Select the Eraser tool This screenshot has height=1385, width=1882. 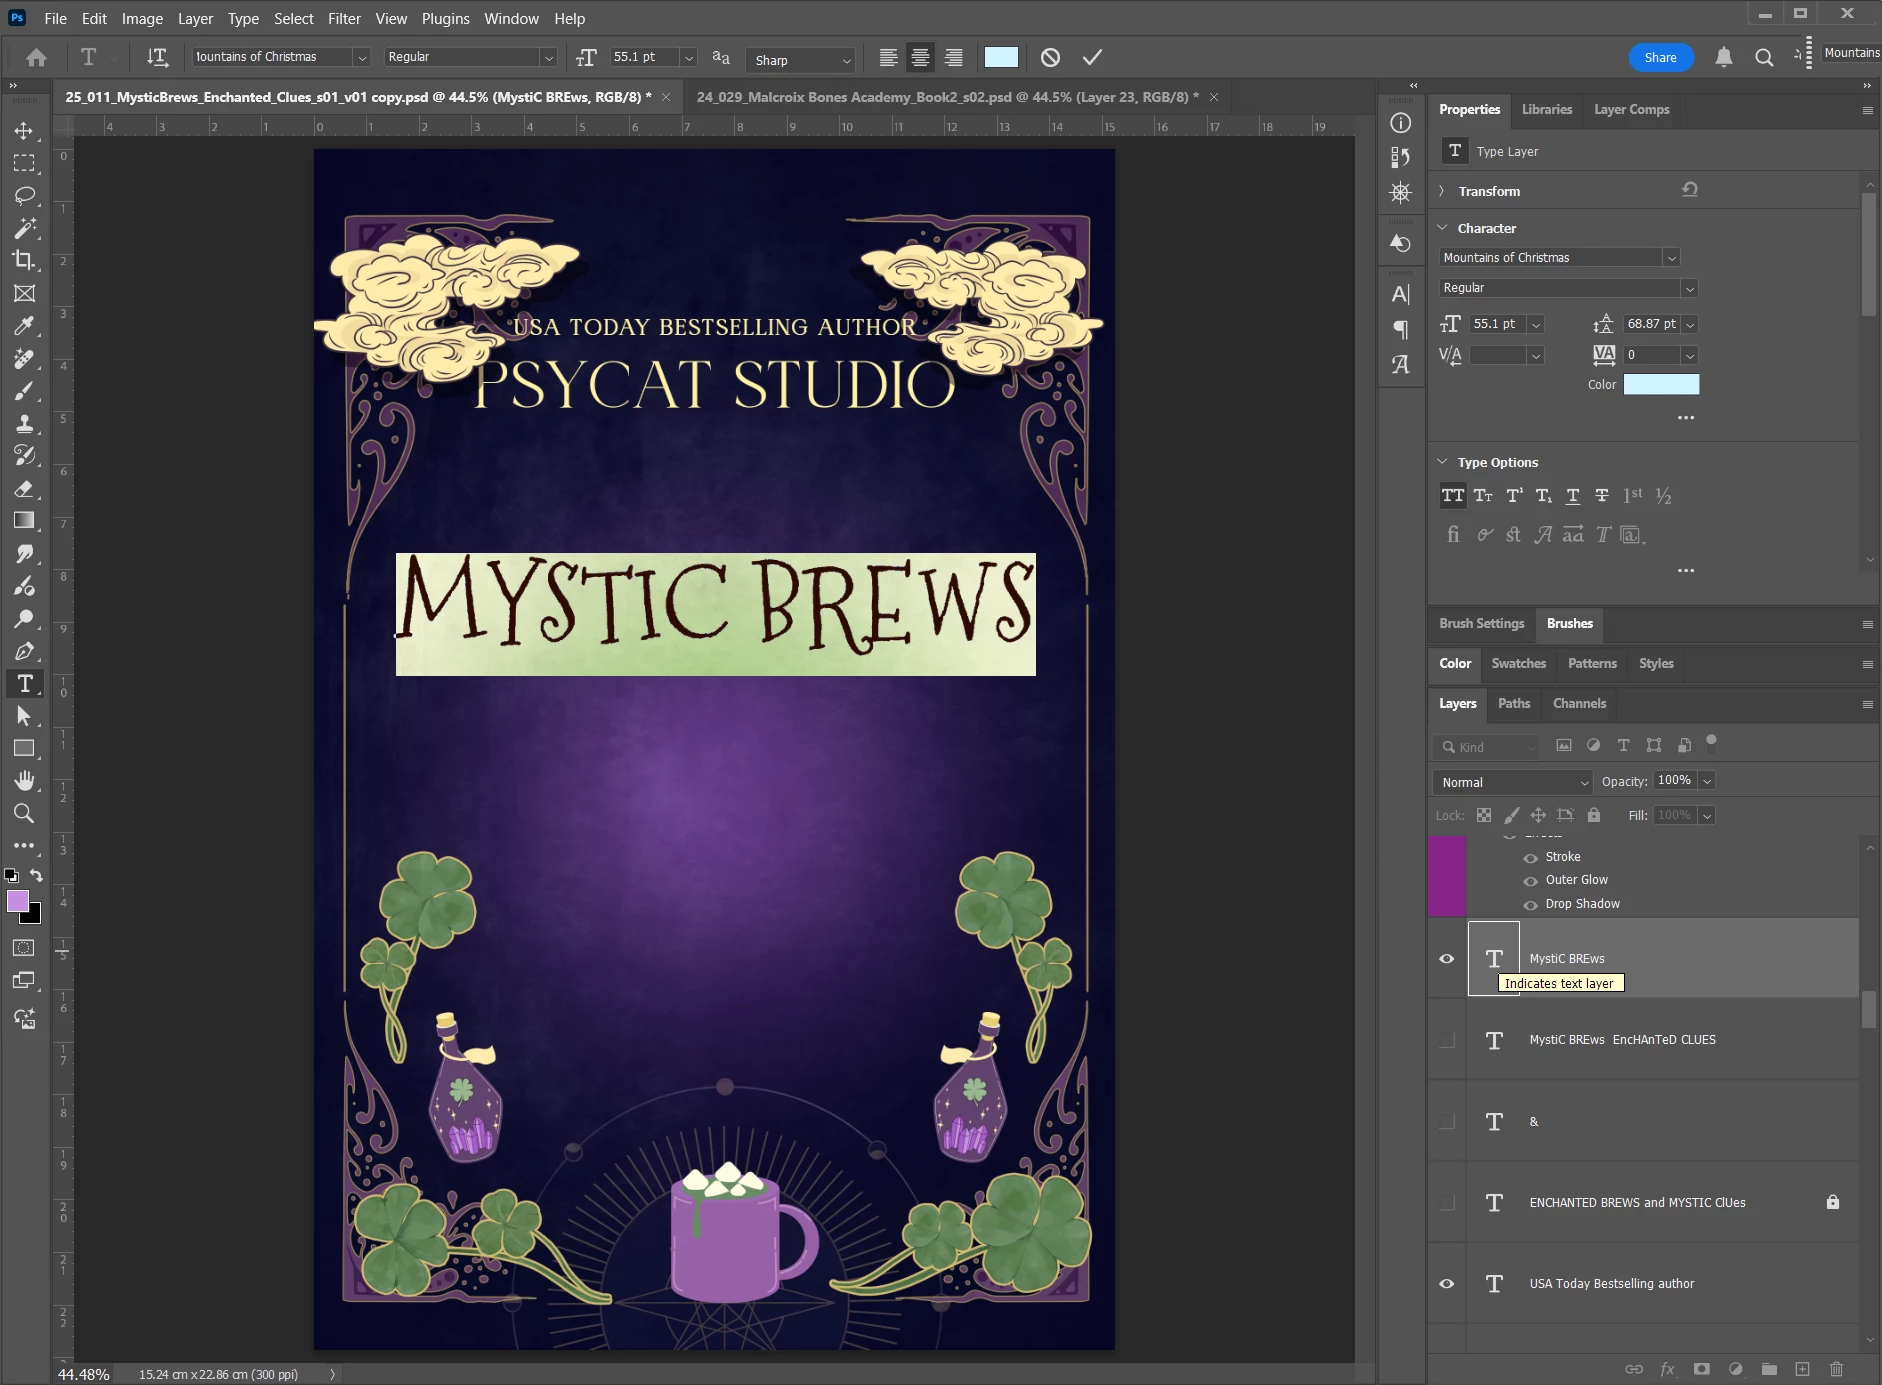pos(24,489)
